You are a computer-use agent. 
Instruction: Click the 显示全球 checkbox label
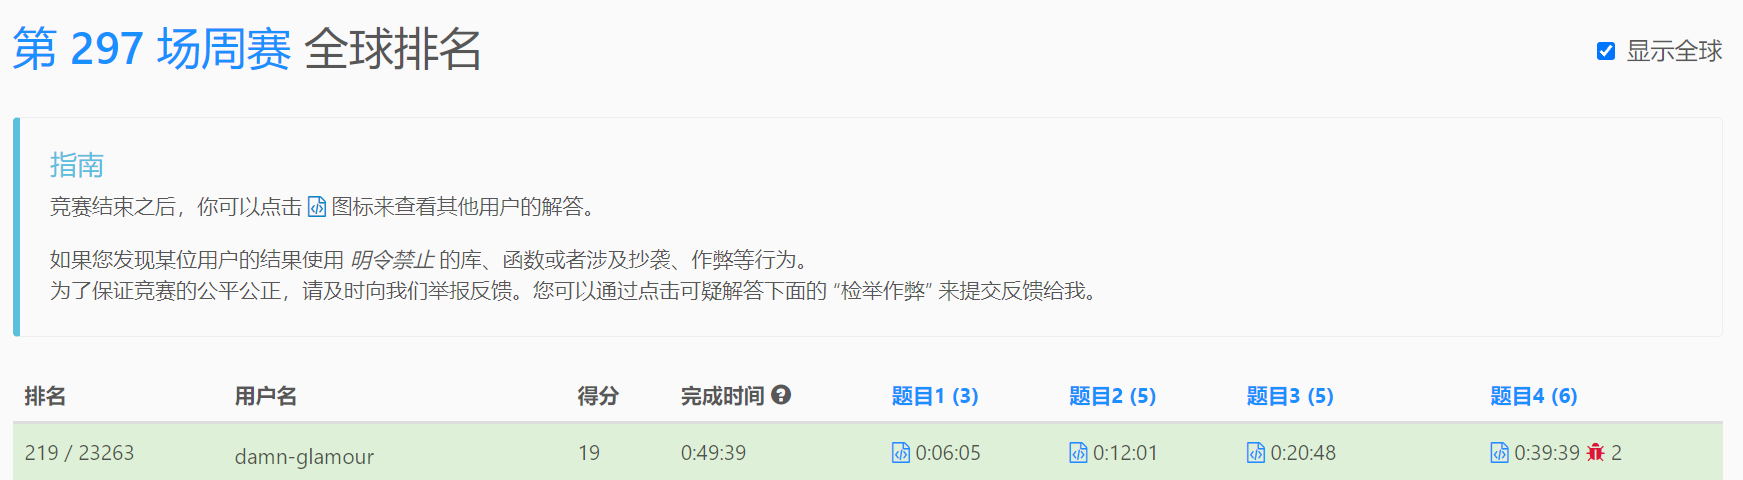pos(1674,51)
